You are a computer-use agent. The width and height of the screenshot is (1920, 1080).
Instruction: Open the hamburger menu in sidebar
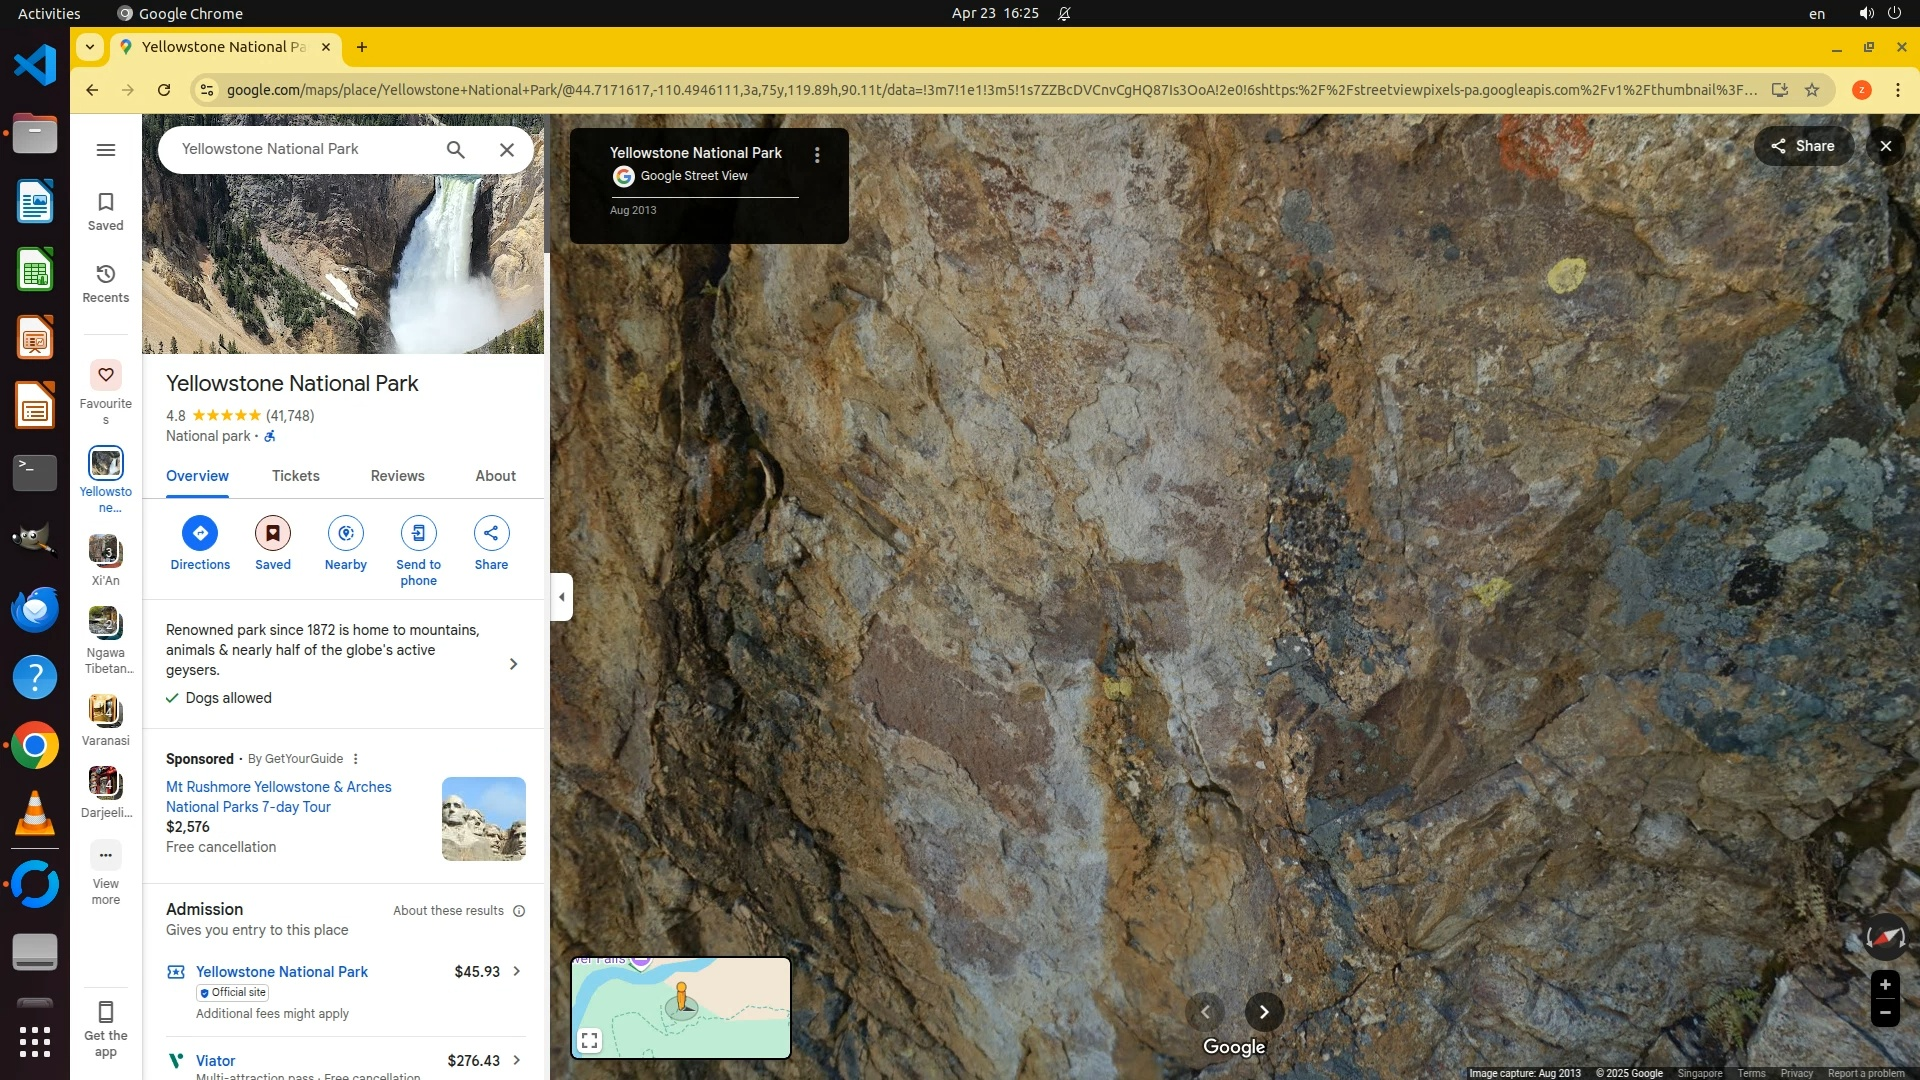pyautogui.click(x=106, y=150)
